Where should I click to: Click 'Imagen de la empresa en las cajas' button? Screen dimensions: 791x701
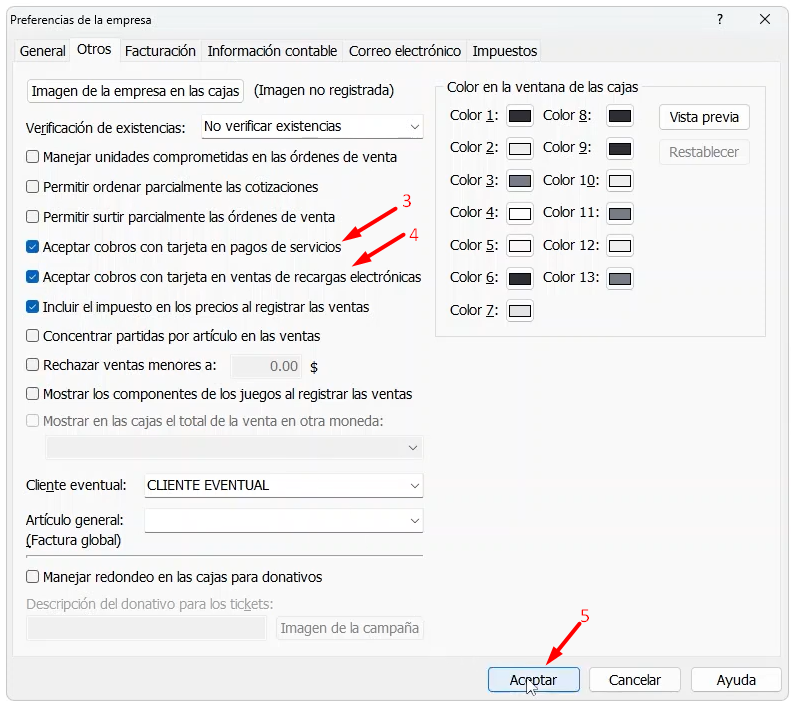tap(135, 91)
